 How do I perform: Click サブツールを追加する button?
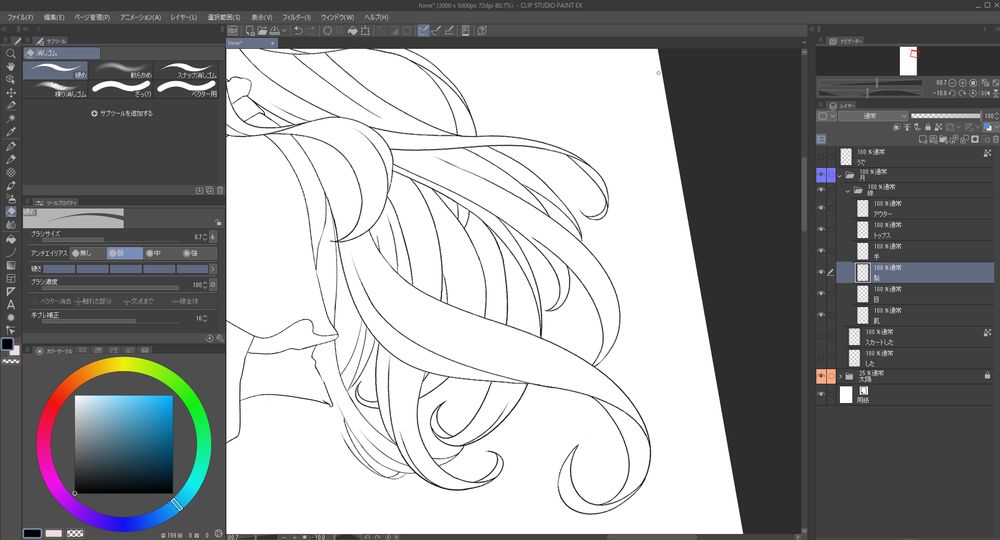click(121, 114)
